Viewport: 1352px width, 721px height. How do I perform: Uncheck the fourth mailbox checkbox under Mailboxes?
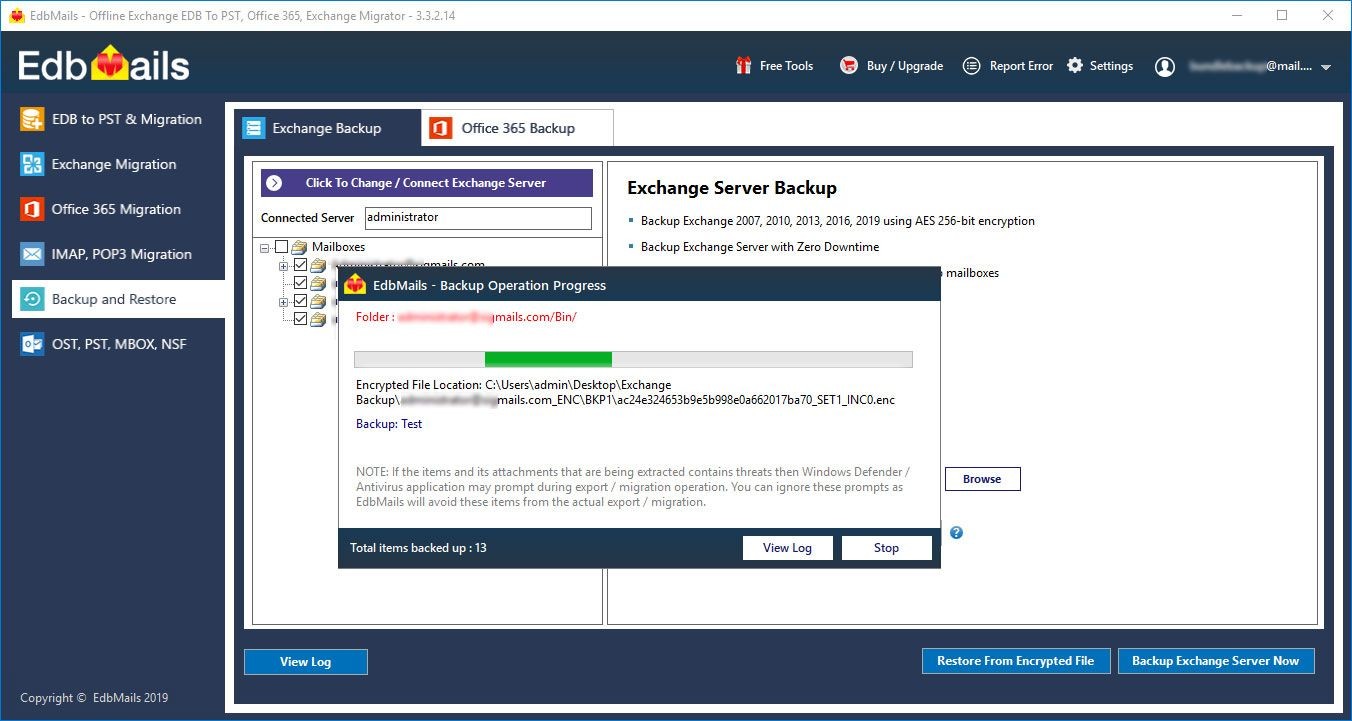click(x=300, y=319)
